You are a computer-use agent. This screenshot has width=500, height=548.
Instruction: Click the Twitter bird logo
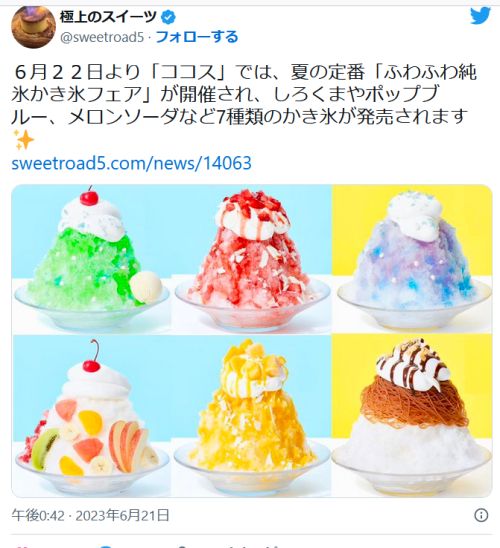point(480,16)
